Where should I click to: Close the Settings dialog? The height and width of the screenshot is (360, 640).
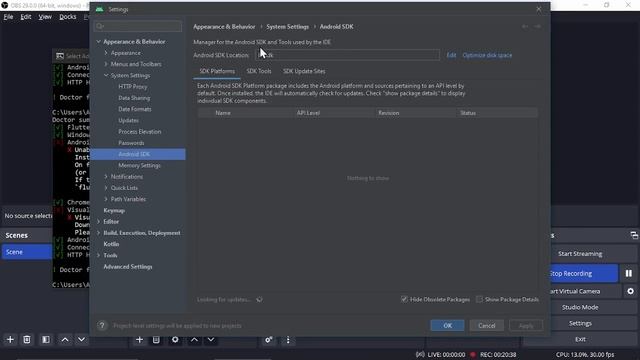click(539, 9)
